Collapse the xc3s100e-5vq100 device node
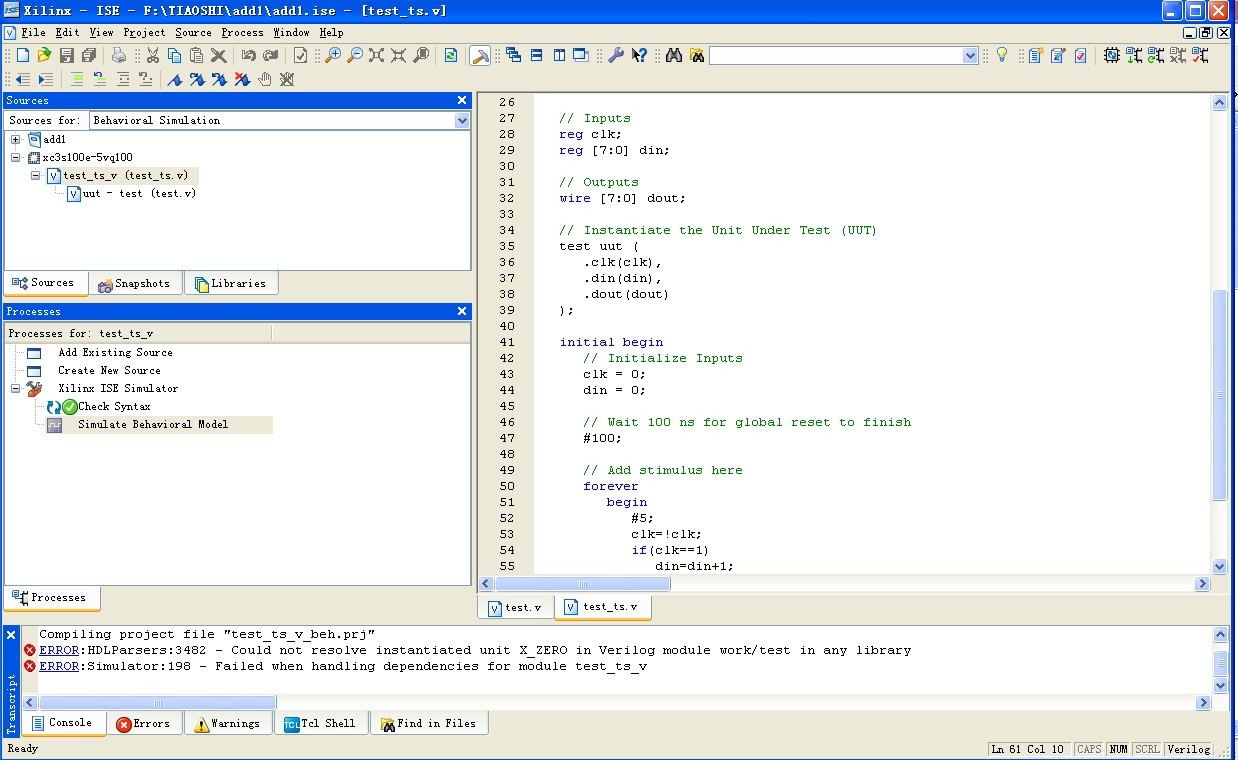The width and height of the screenshot is (1238, 760). click(16, 158)
